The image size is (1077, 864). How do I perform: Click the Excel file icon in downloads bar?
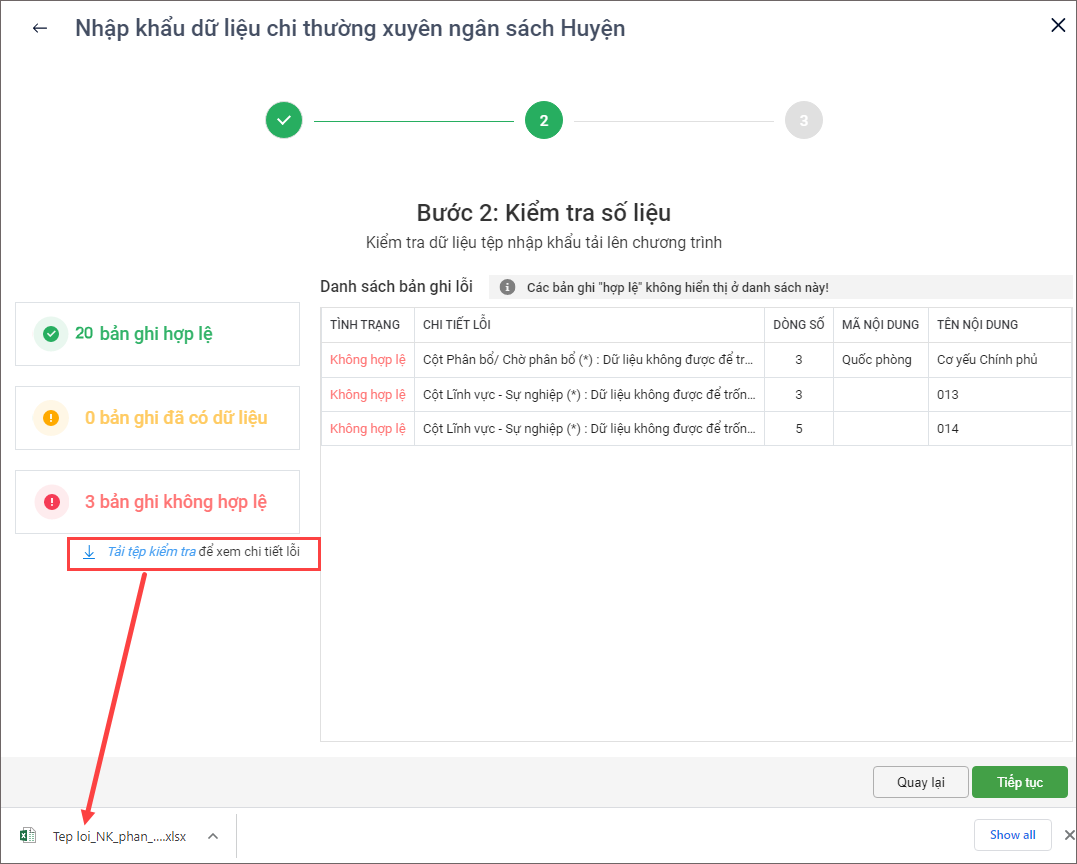28,835
